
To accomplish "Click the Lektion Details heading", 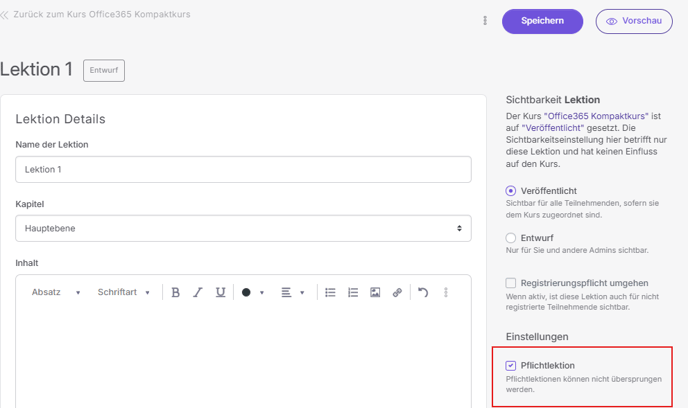I will 61,119.
